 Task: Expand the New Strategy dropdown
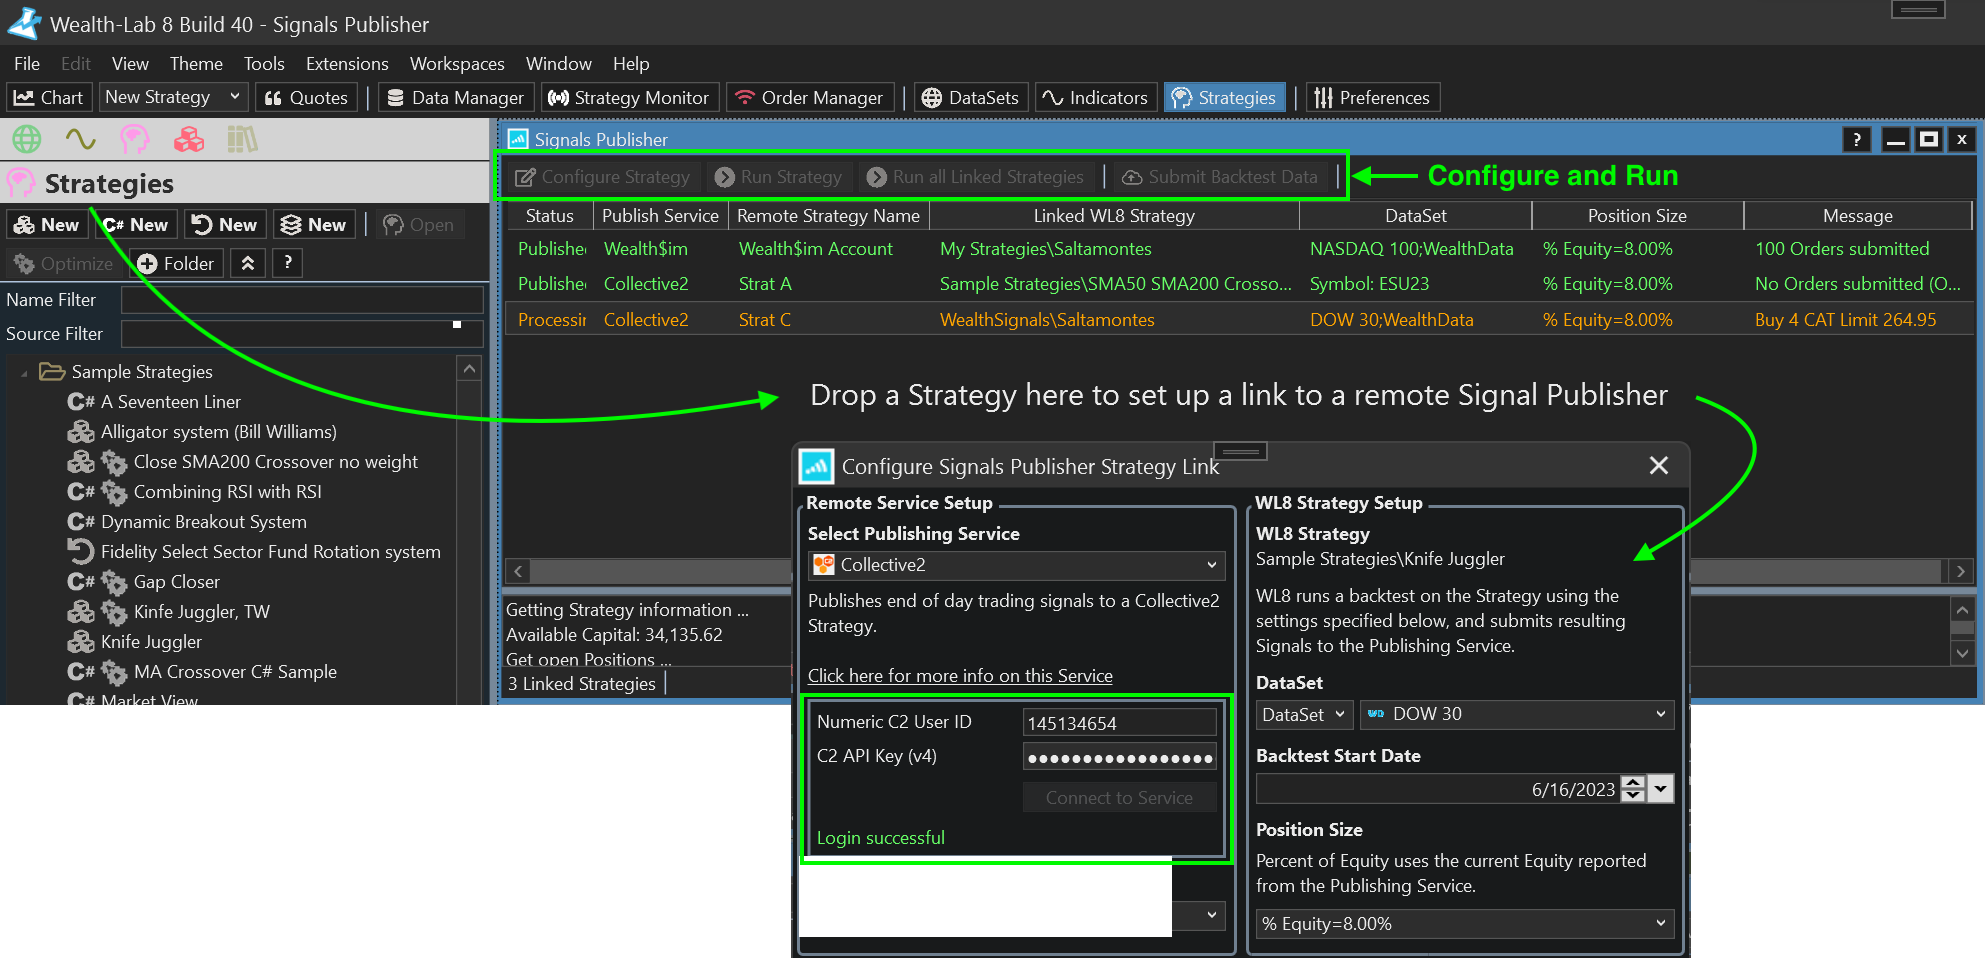coord(234,97)
